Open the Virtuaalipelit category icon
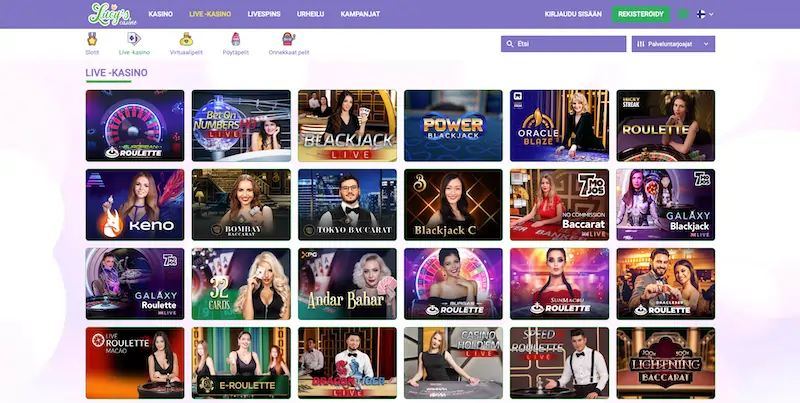 coord(186,39)
